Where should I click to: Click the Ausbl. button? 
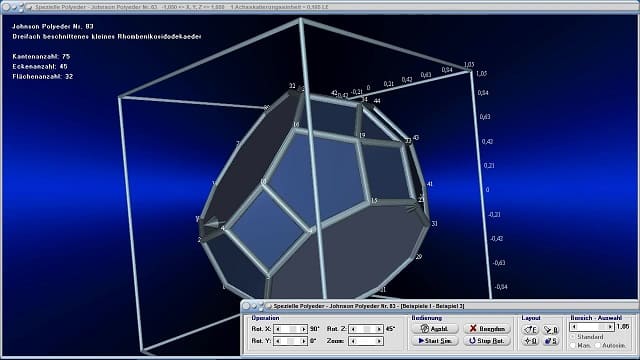click(435, 329)
